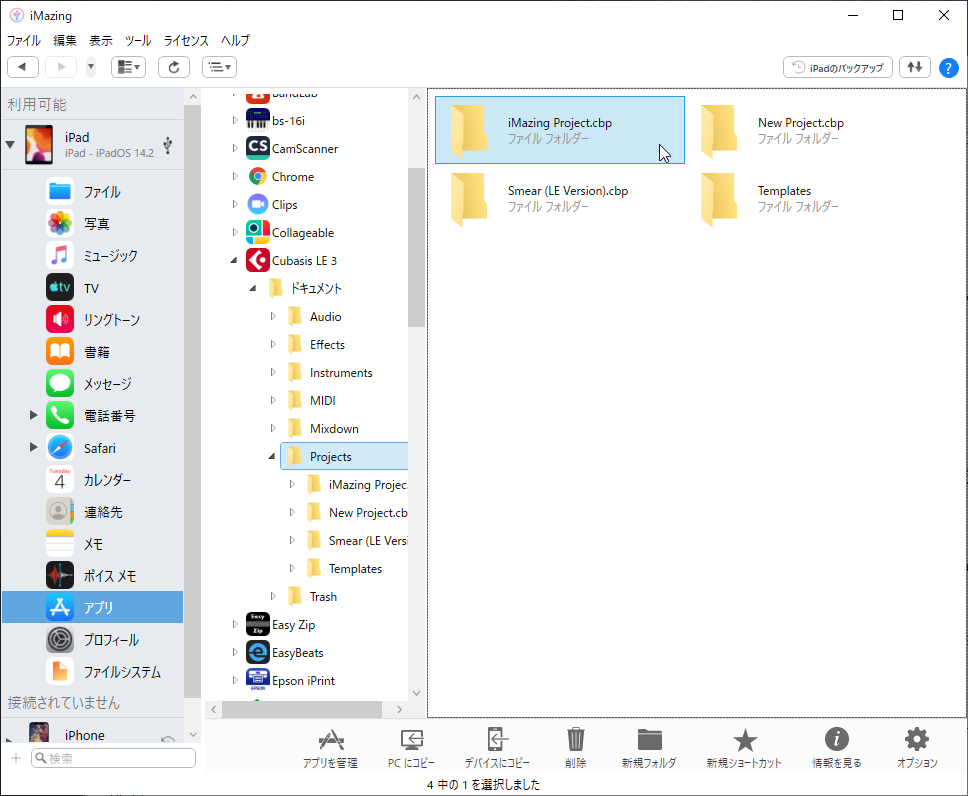Expand Safari sidebar entry
This screenshot has height=796, width=968.
pos(34,447)
